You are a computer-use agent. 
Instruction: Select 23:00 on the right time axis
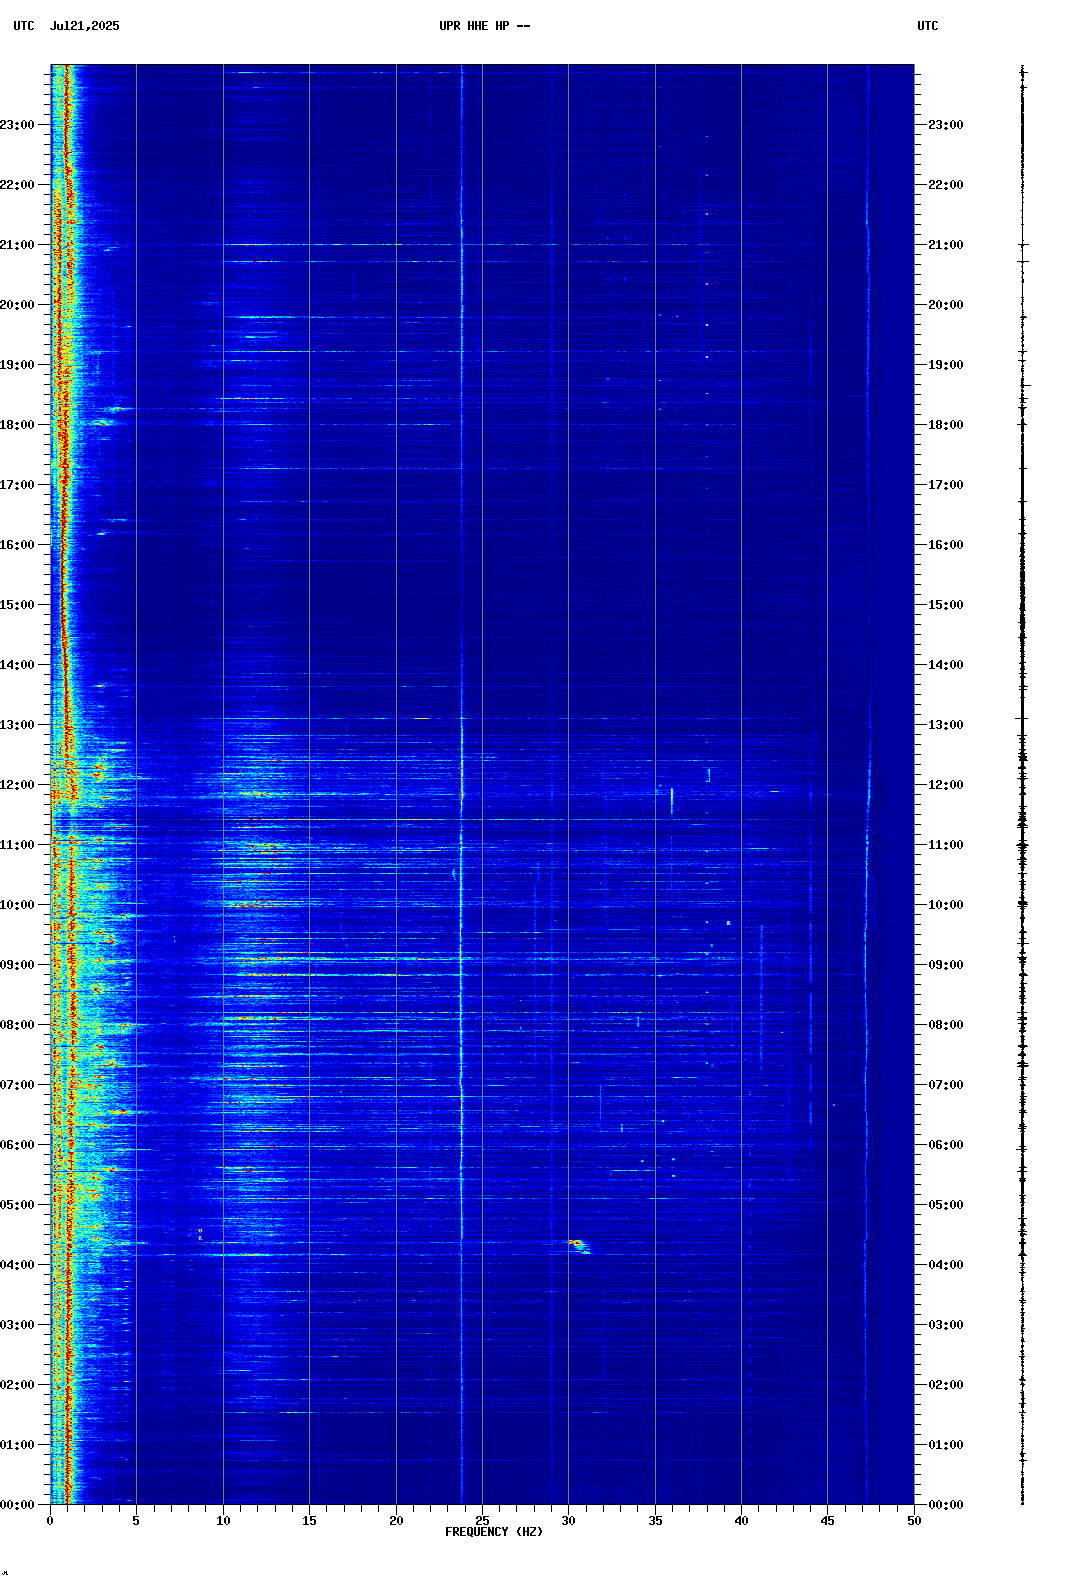coord(946,125)
